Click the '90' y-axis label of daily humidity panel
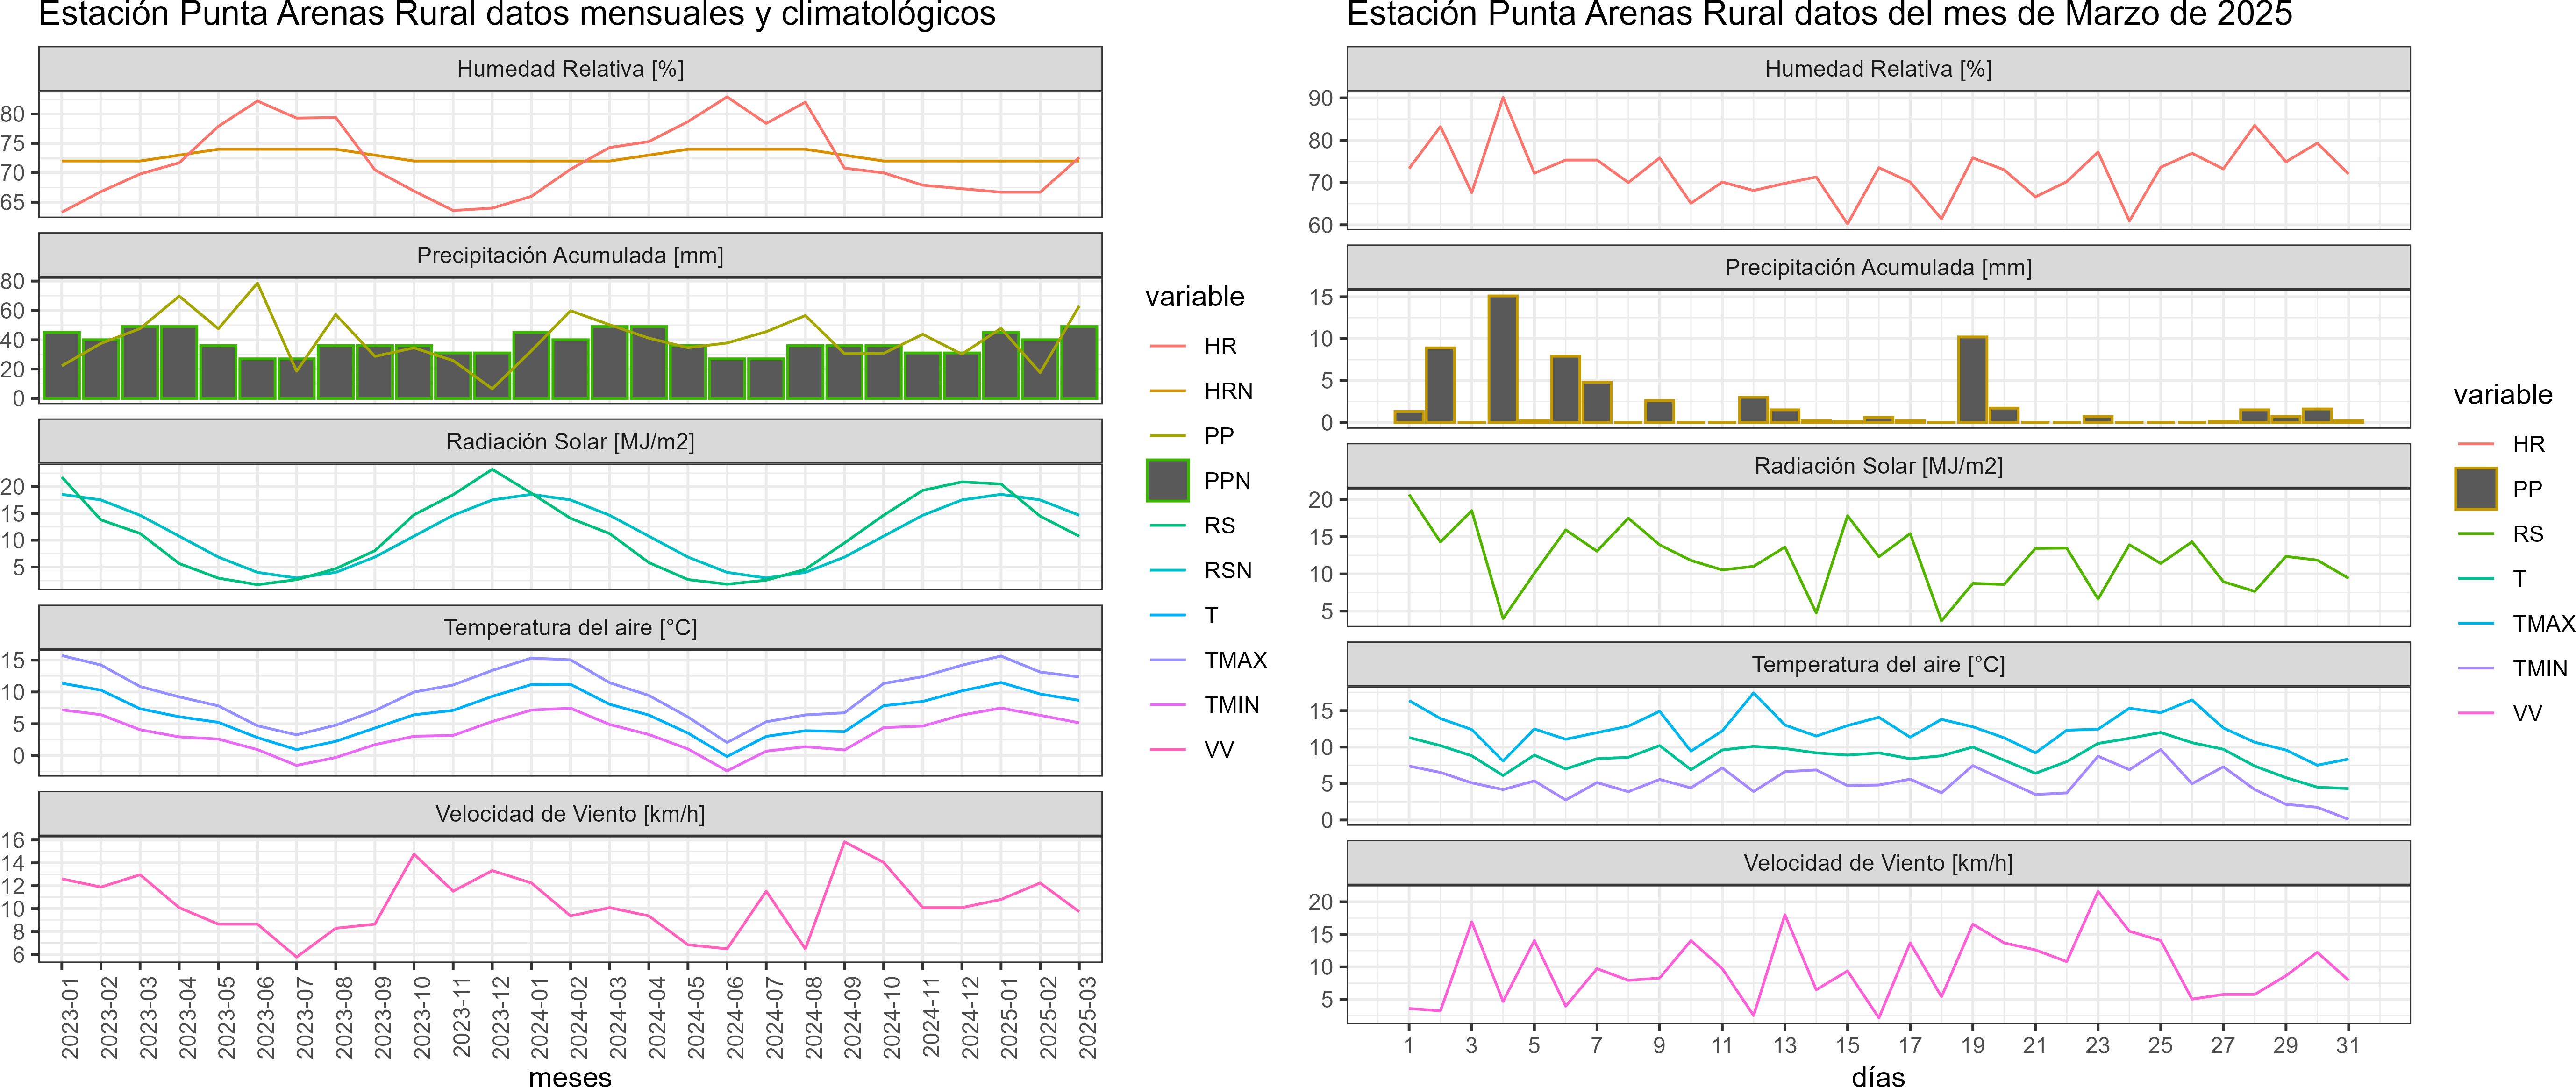 click(x=1320, y=98)
